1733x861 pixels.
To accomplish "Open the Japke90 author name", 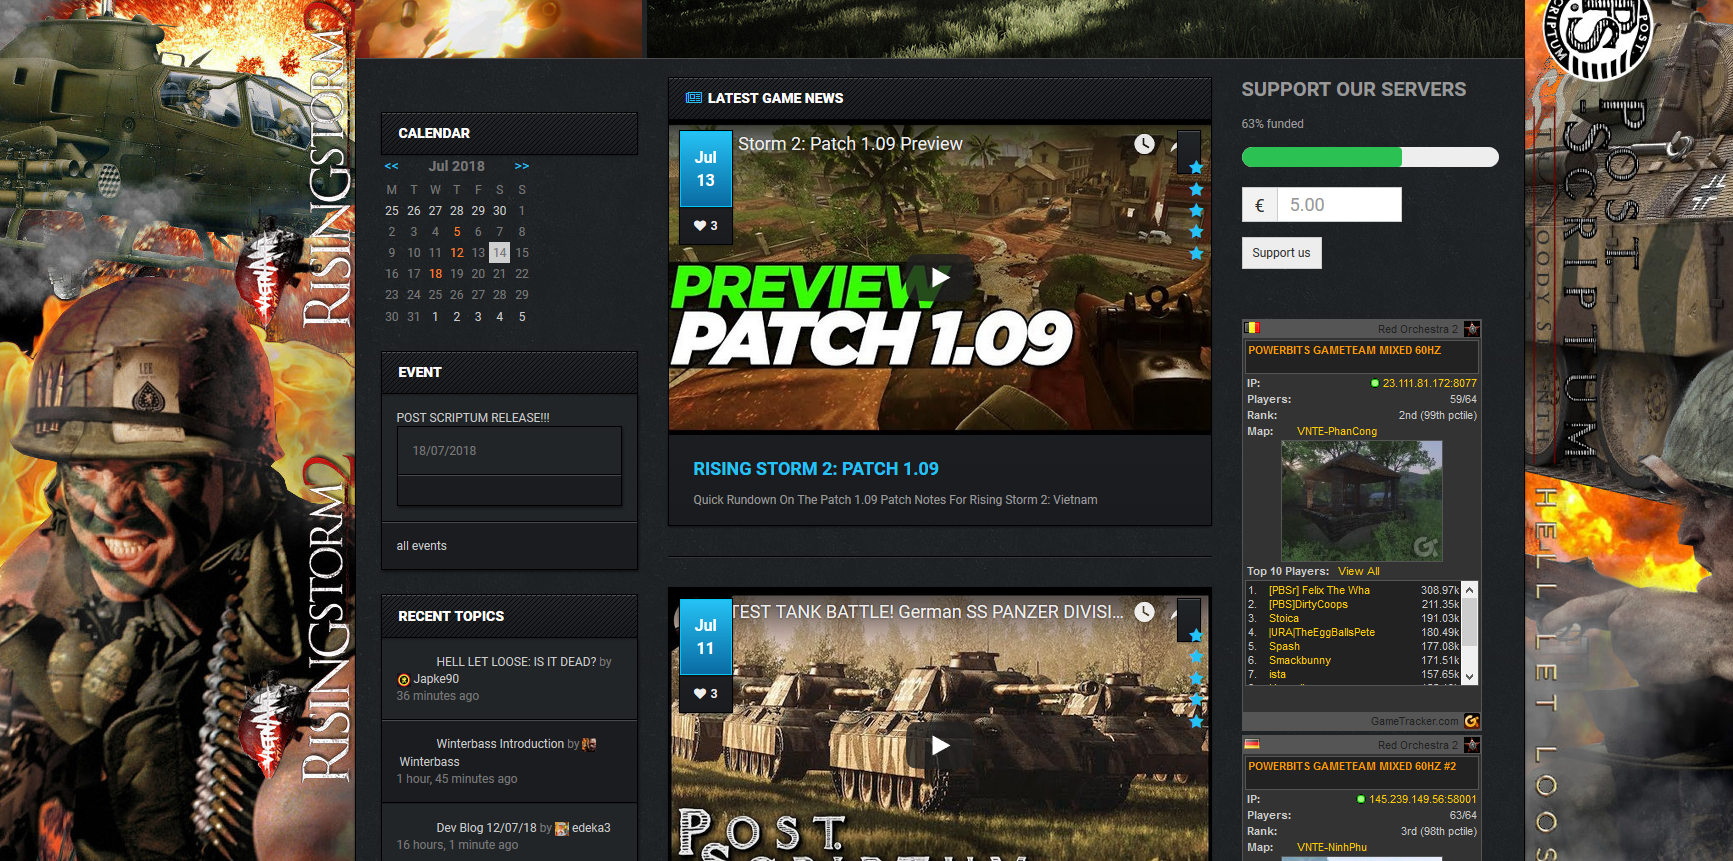I will (x=436, y=679).
